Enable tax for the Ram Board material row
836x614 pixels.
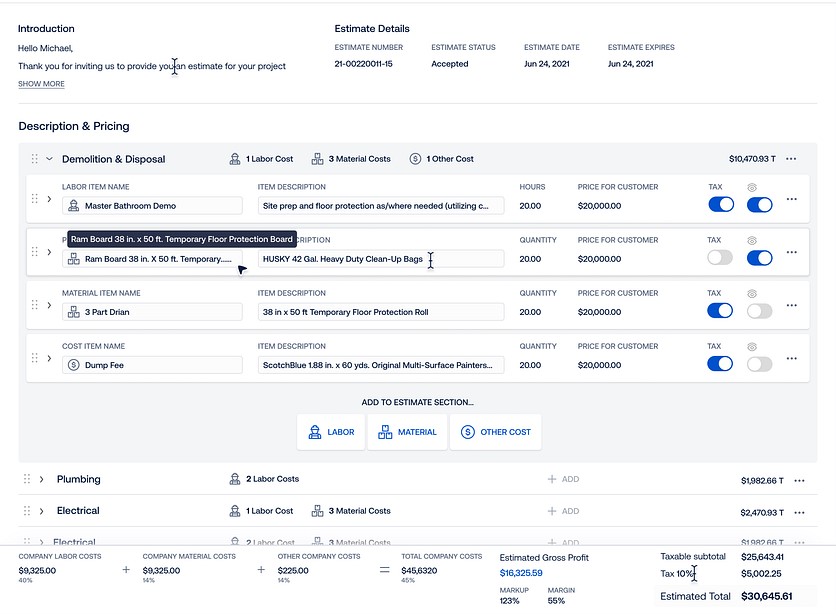(720, 258)
